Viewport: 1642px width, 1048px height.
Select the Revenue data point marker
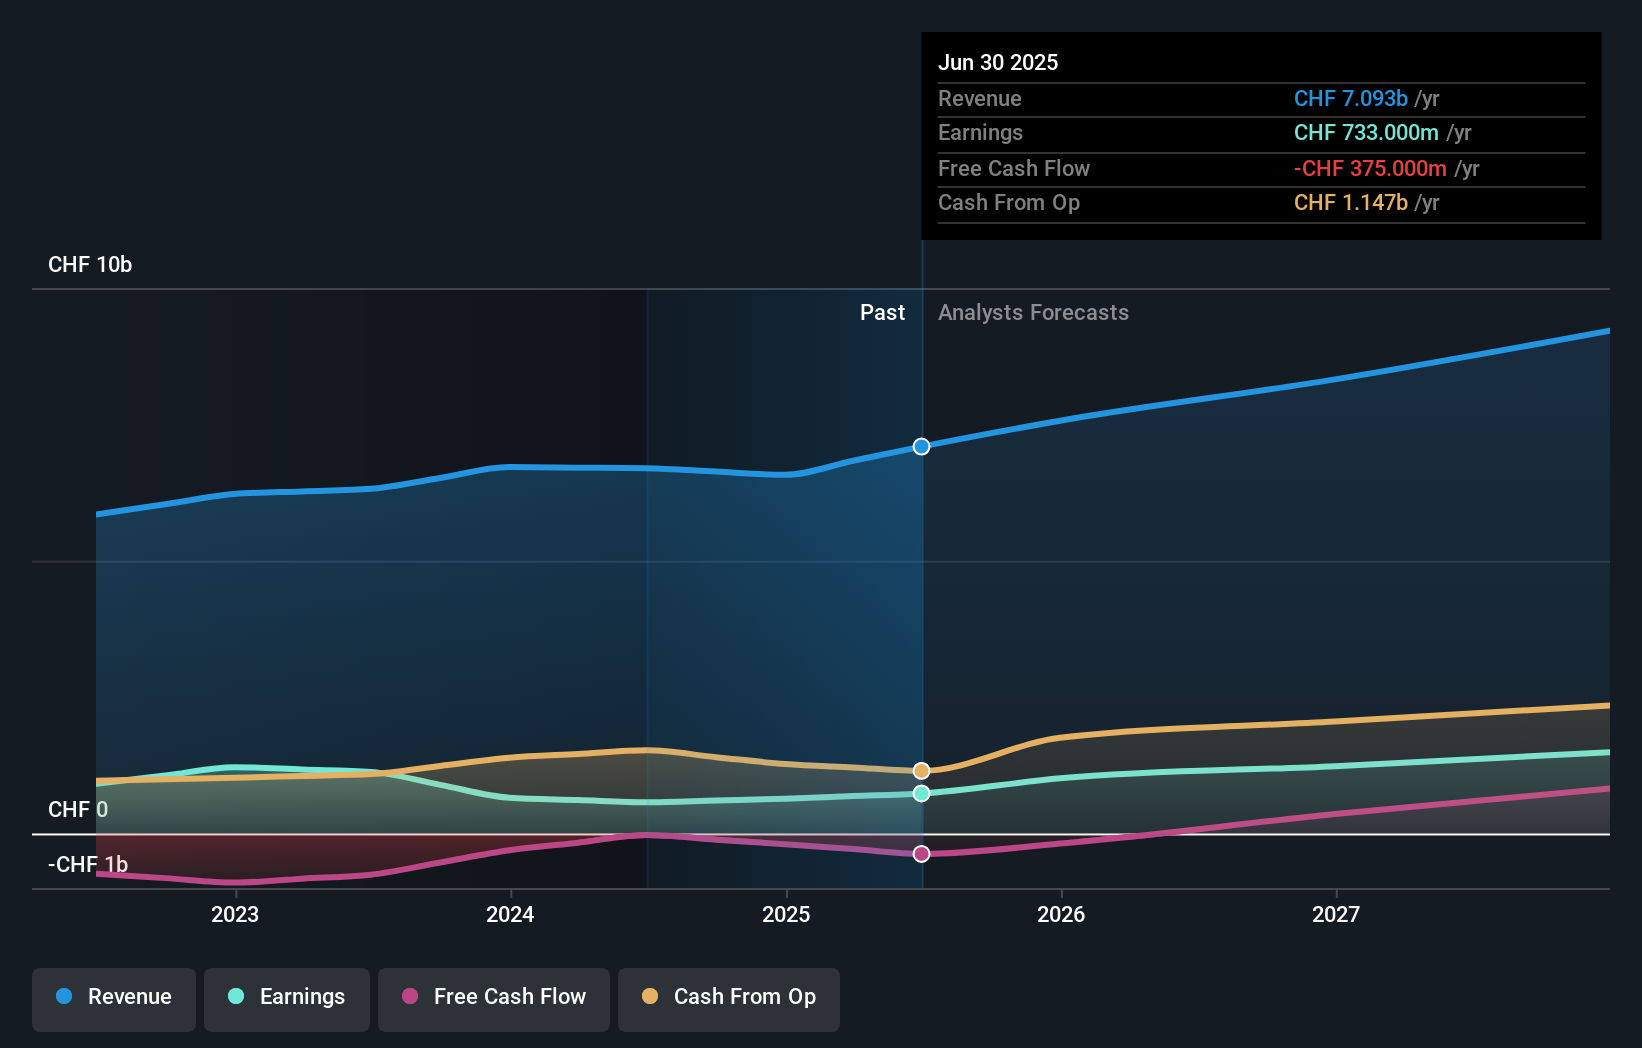921,447
